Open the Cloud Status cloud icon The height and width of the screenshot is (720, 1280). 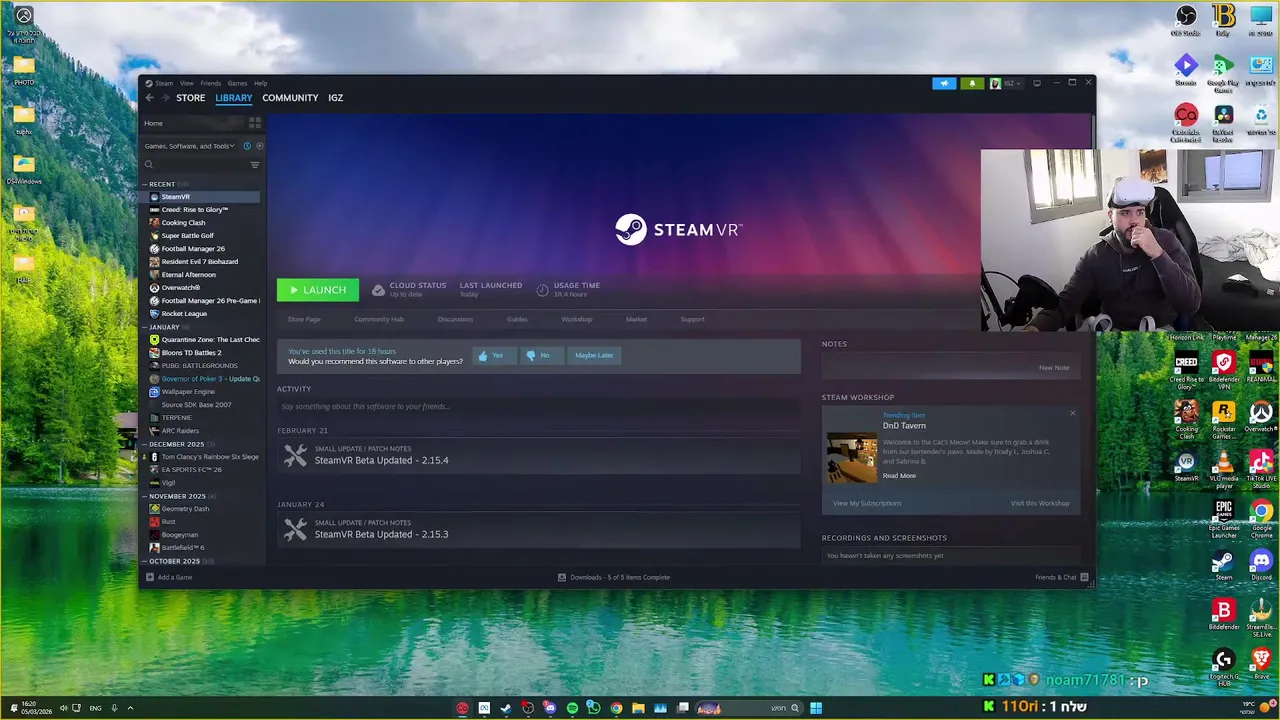click(x=378, y=290)
